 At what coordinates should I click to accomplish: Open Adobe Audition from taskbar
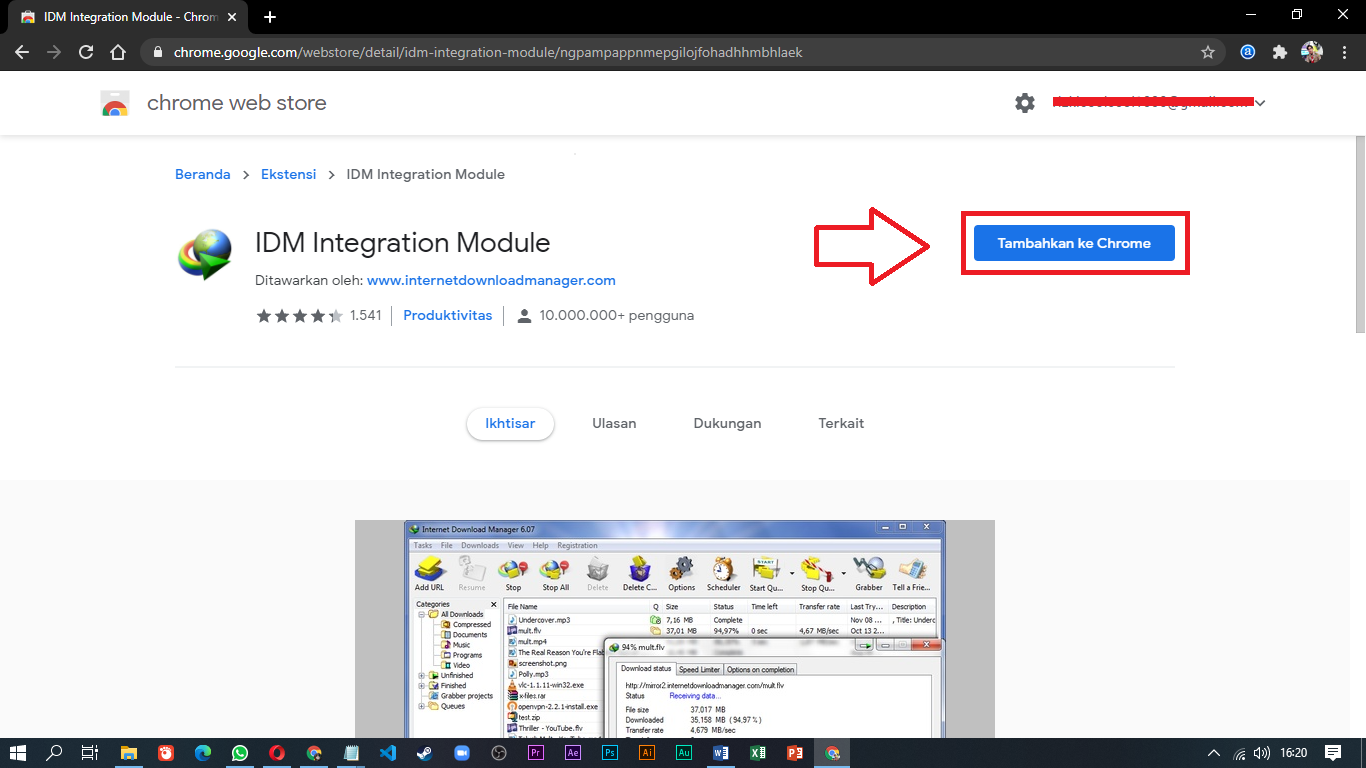pyautogui.click(x=684, y=753)
